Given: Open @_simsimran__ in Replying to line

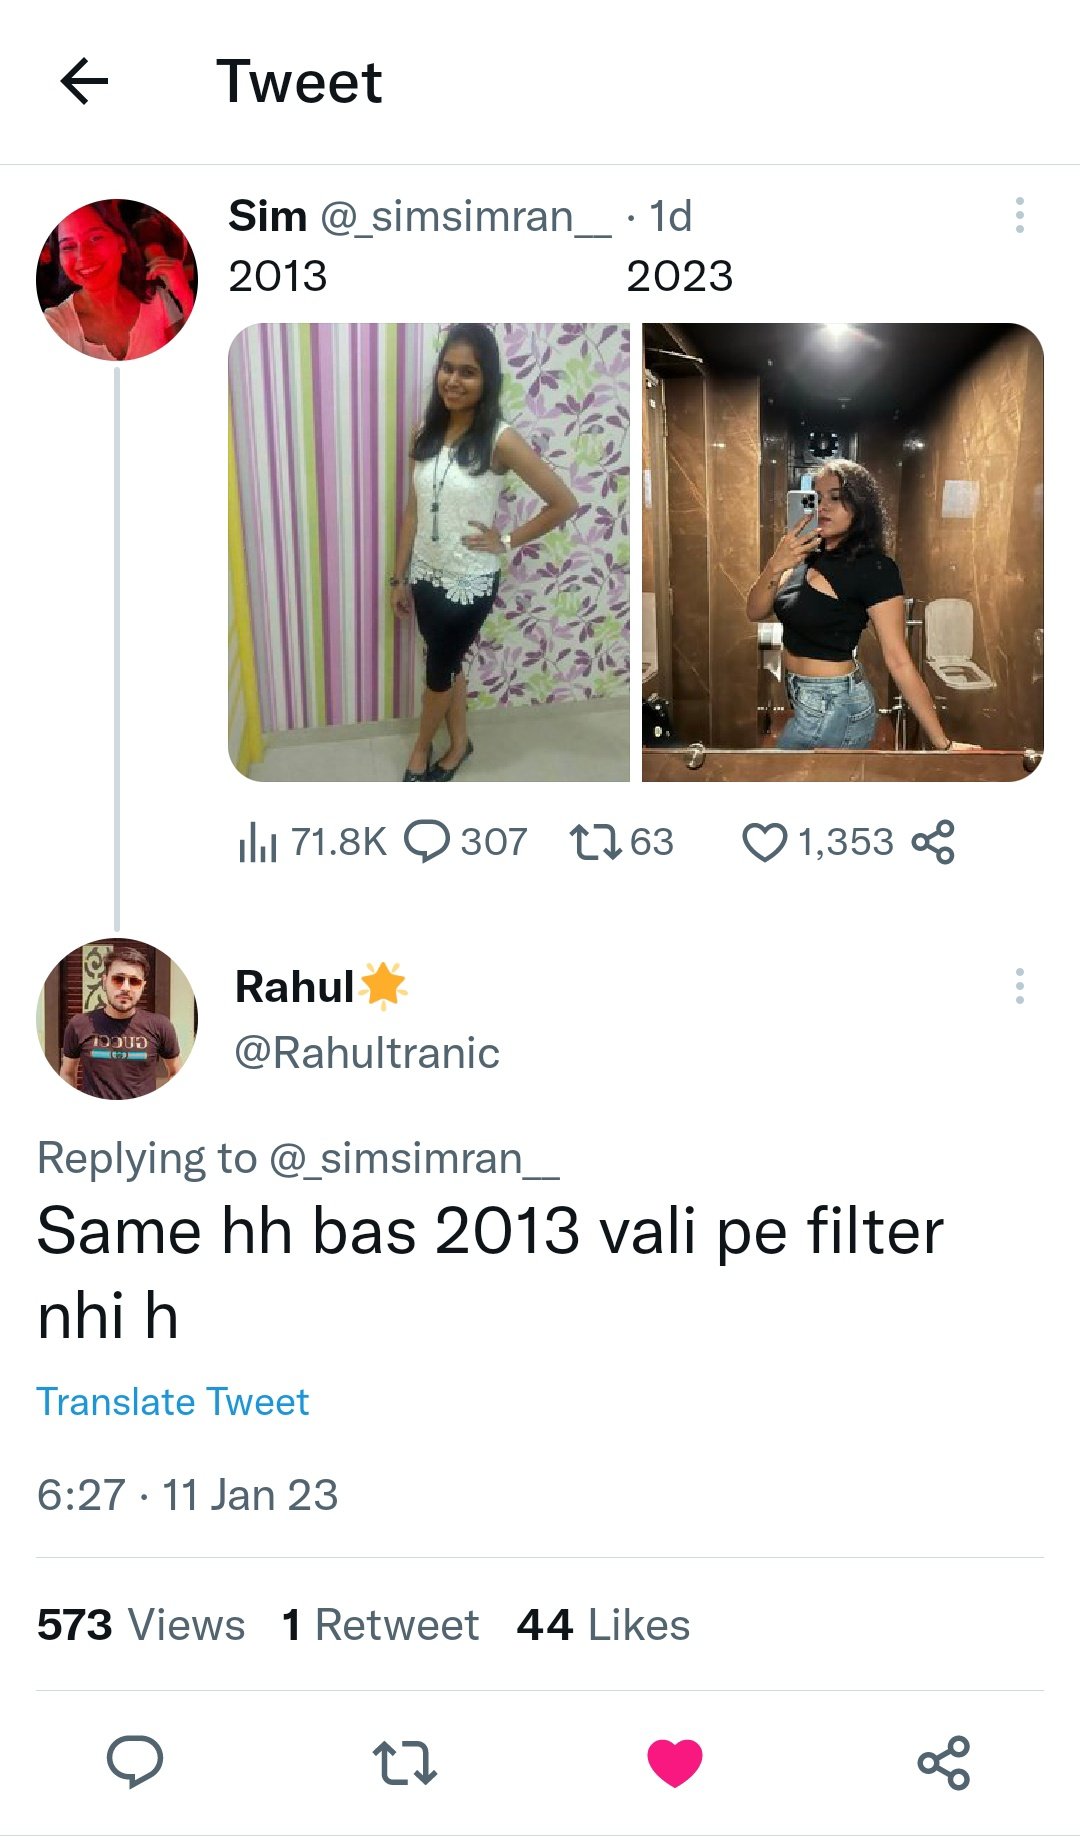Looking at the screenshot, I should [x=414, y=1159].
